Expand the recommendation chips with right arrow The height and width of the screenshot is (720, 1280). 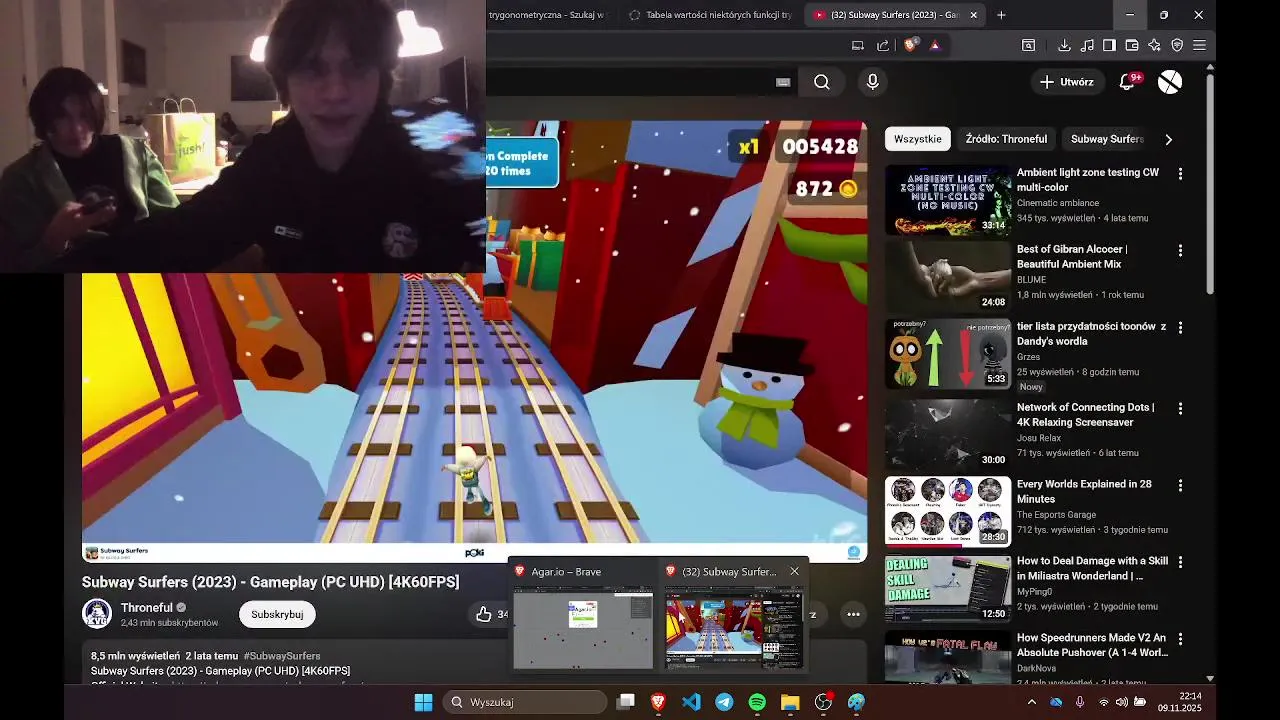[x=1168, y=139]
